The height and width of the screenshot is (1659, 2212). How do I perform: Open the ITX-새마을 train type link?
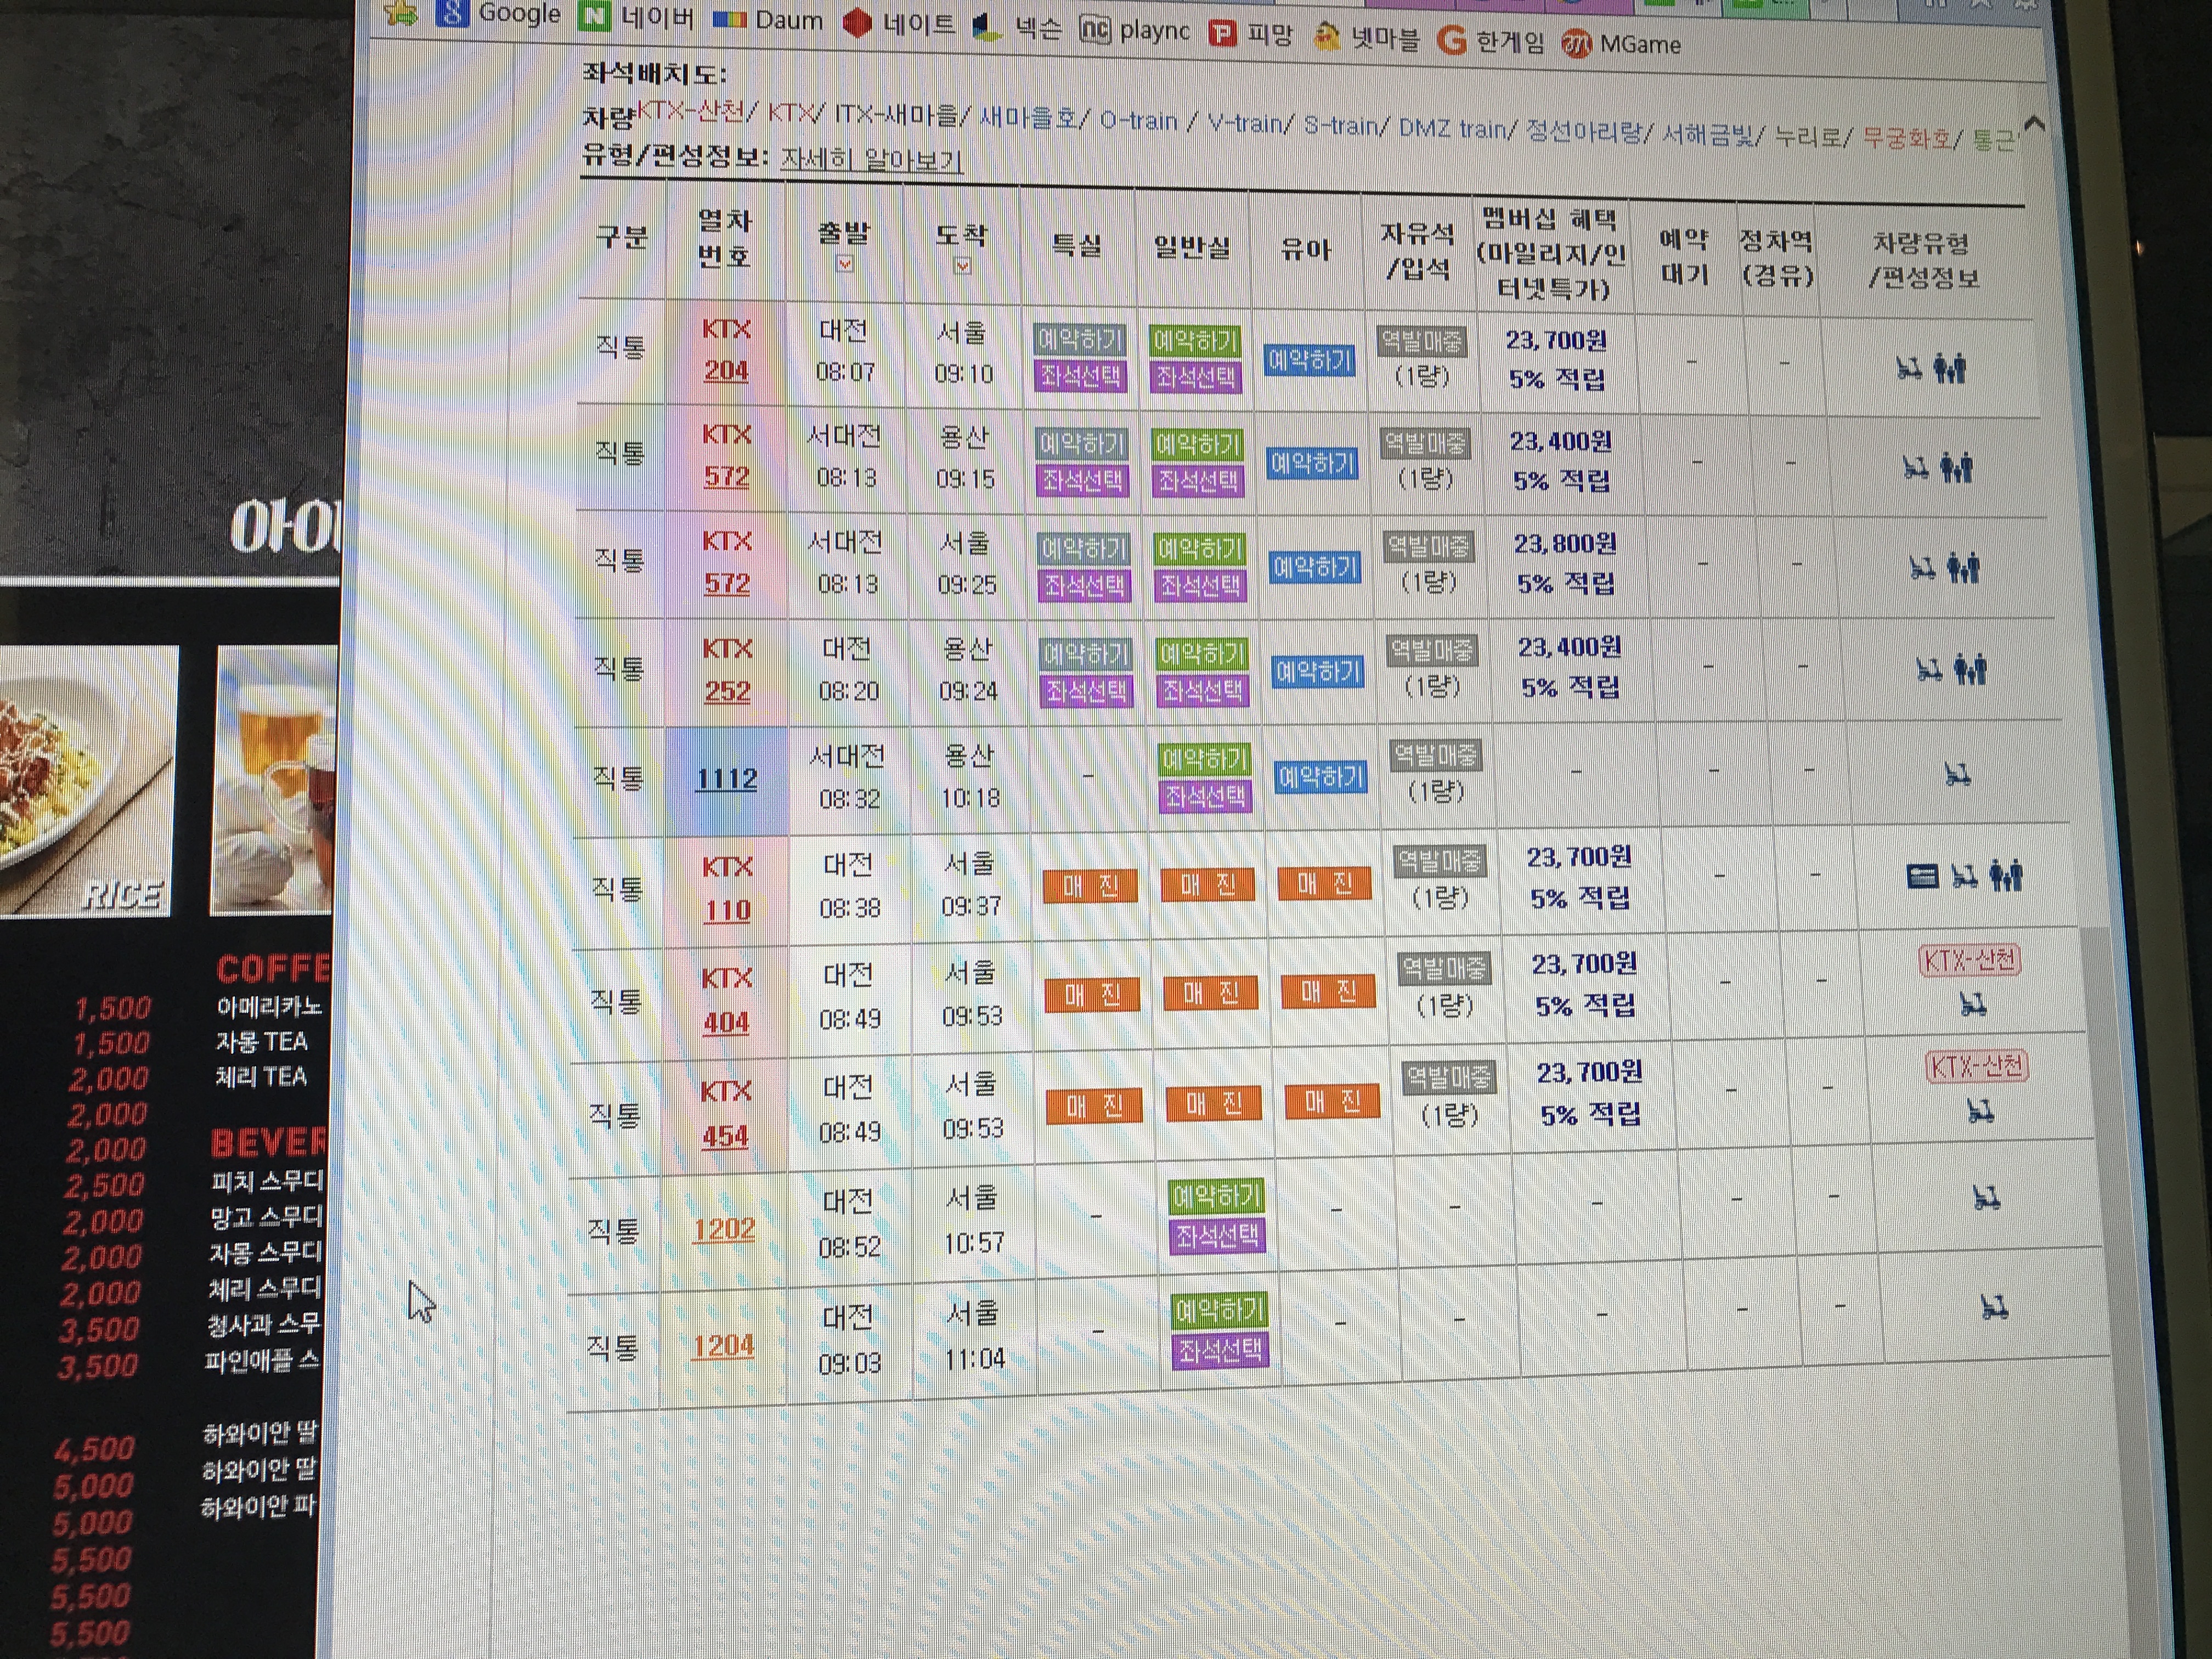click(895, 115)
